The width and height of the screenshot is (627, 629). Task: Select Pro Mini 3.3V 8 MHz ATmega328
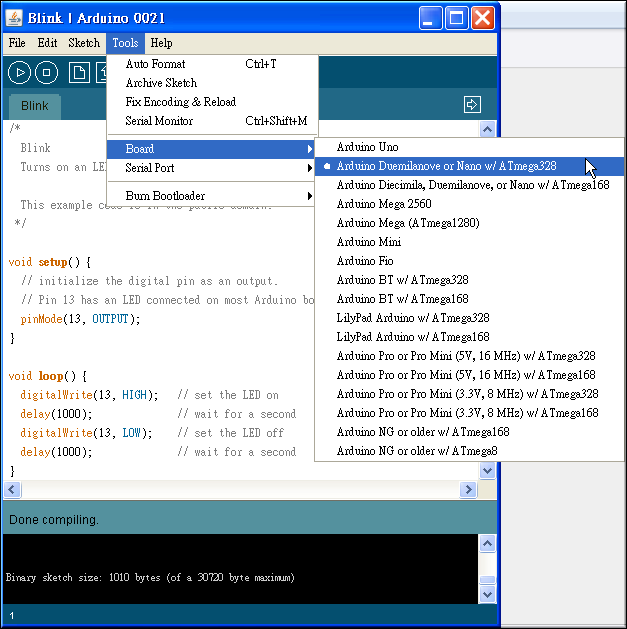point(469,394)
